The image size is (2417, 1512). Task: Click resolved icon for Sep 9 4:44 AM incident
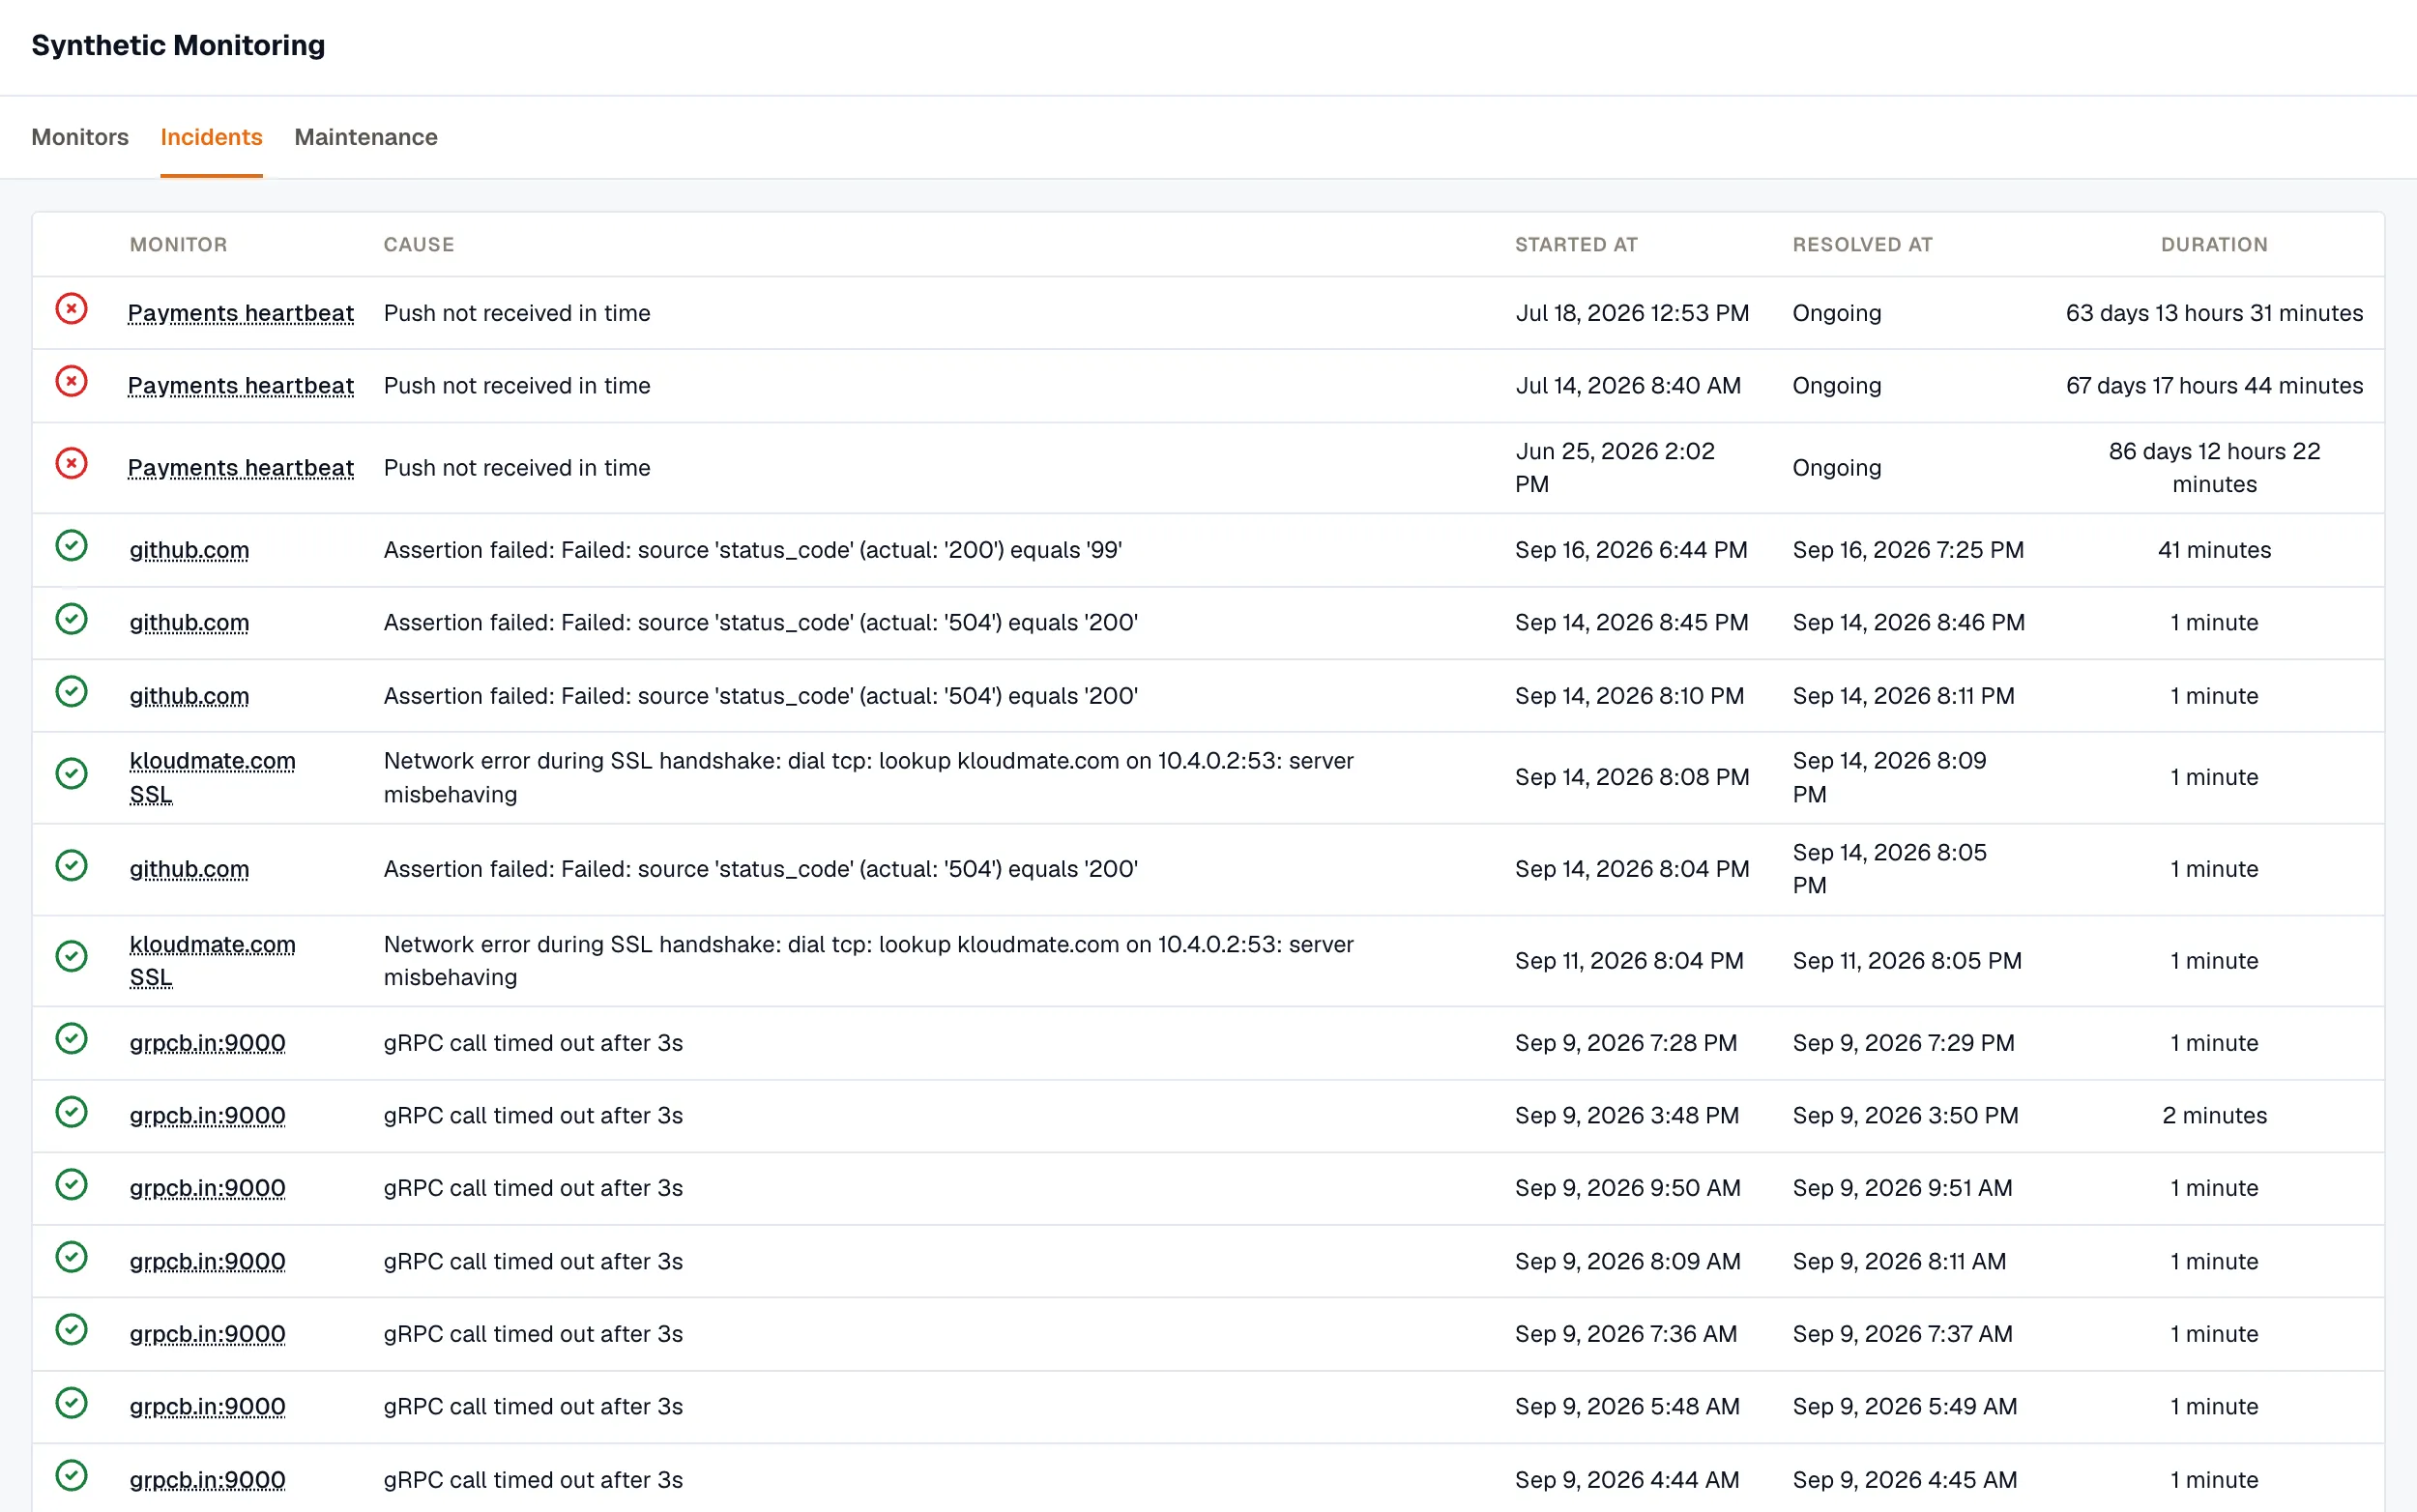point(71,1476)
